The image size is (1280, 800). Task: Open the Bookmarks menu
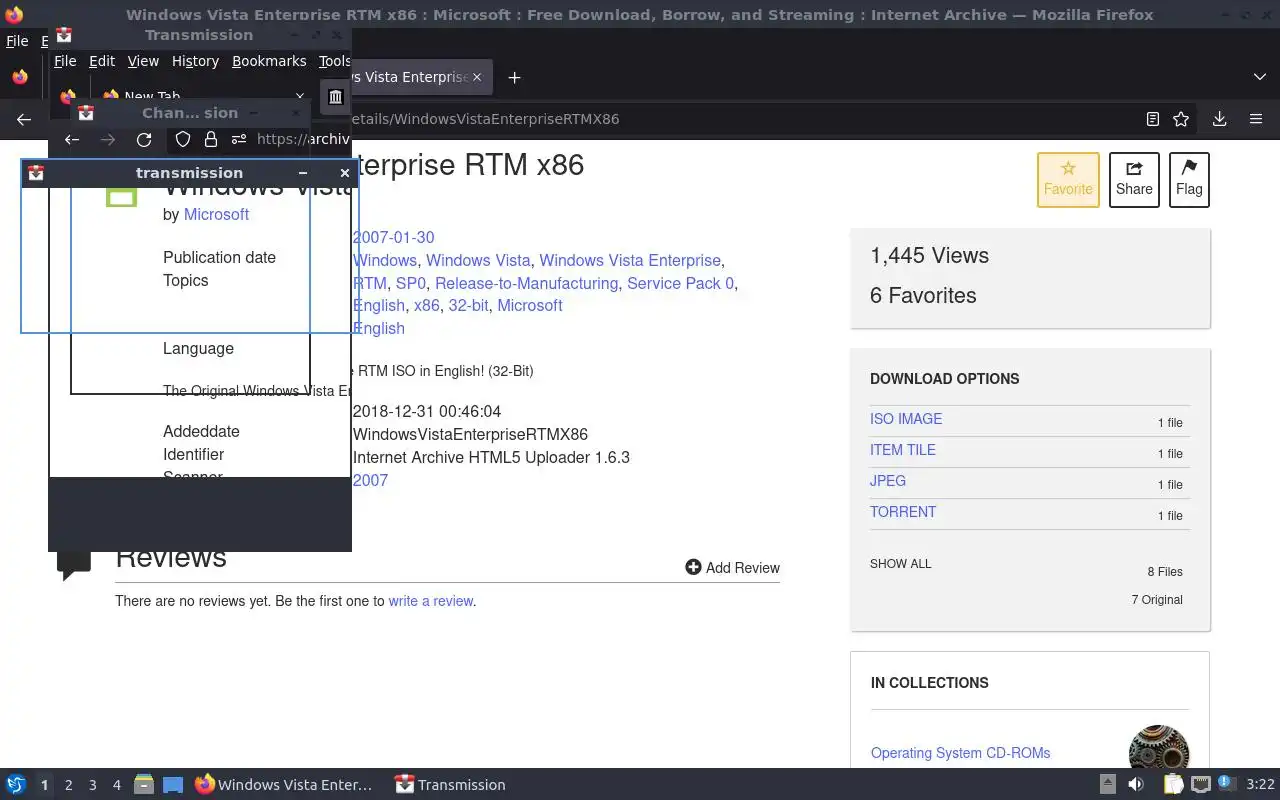[269, 61]
